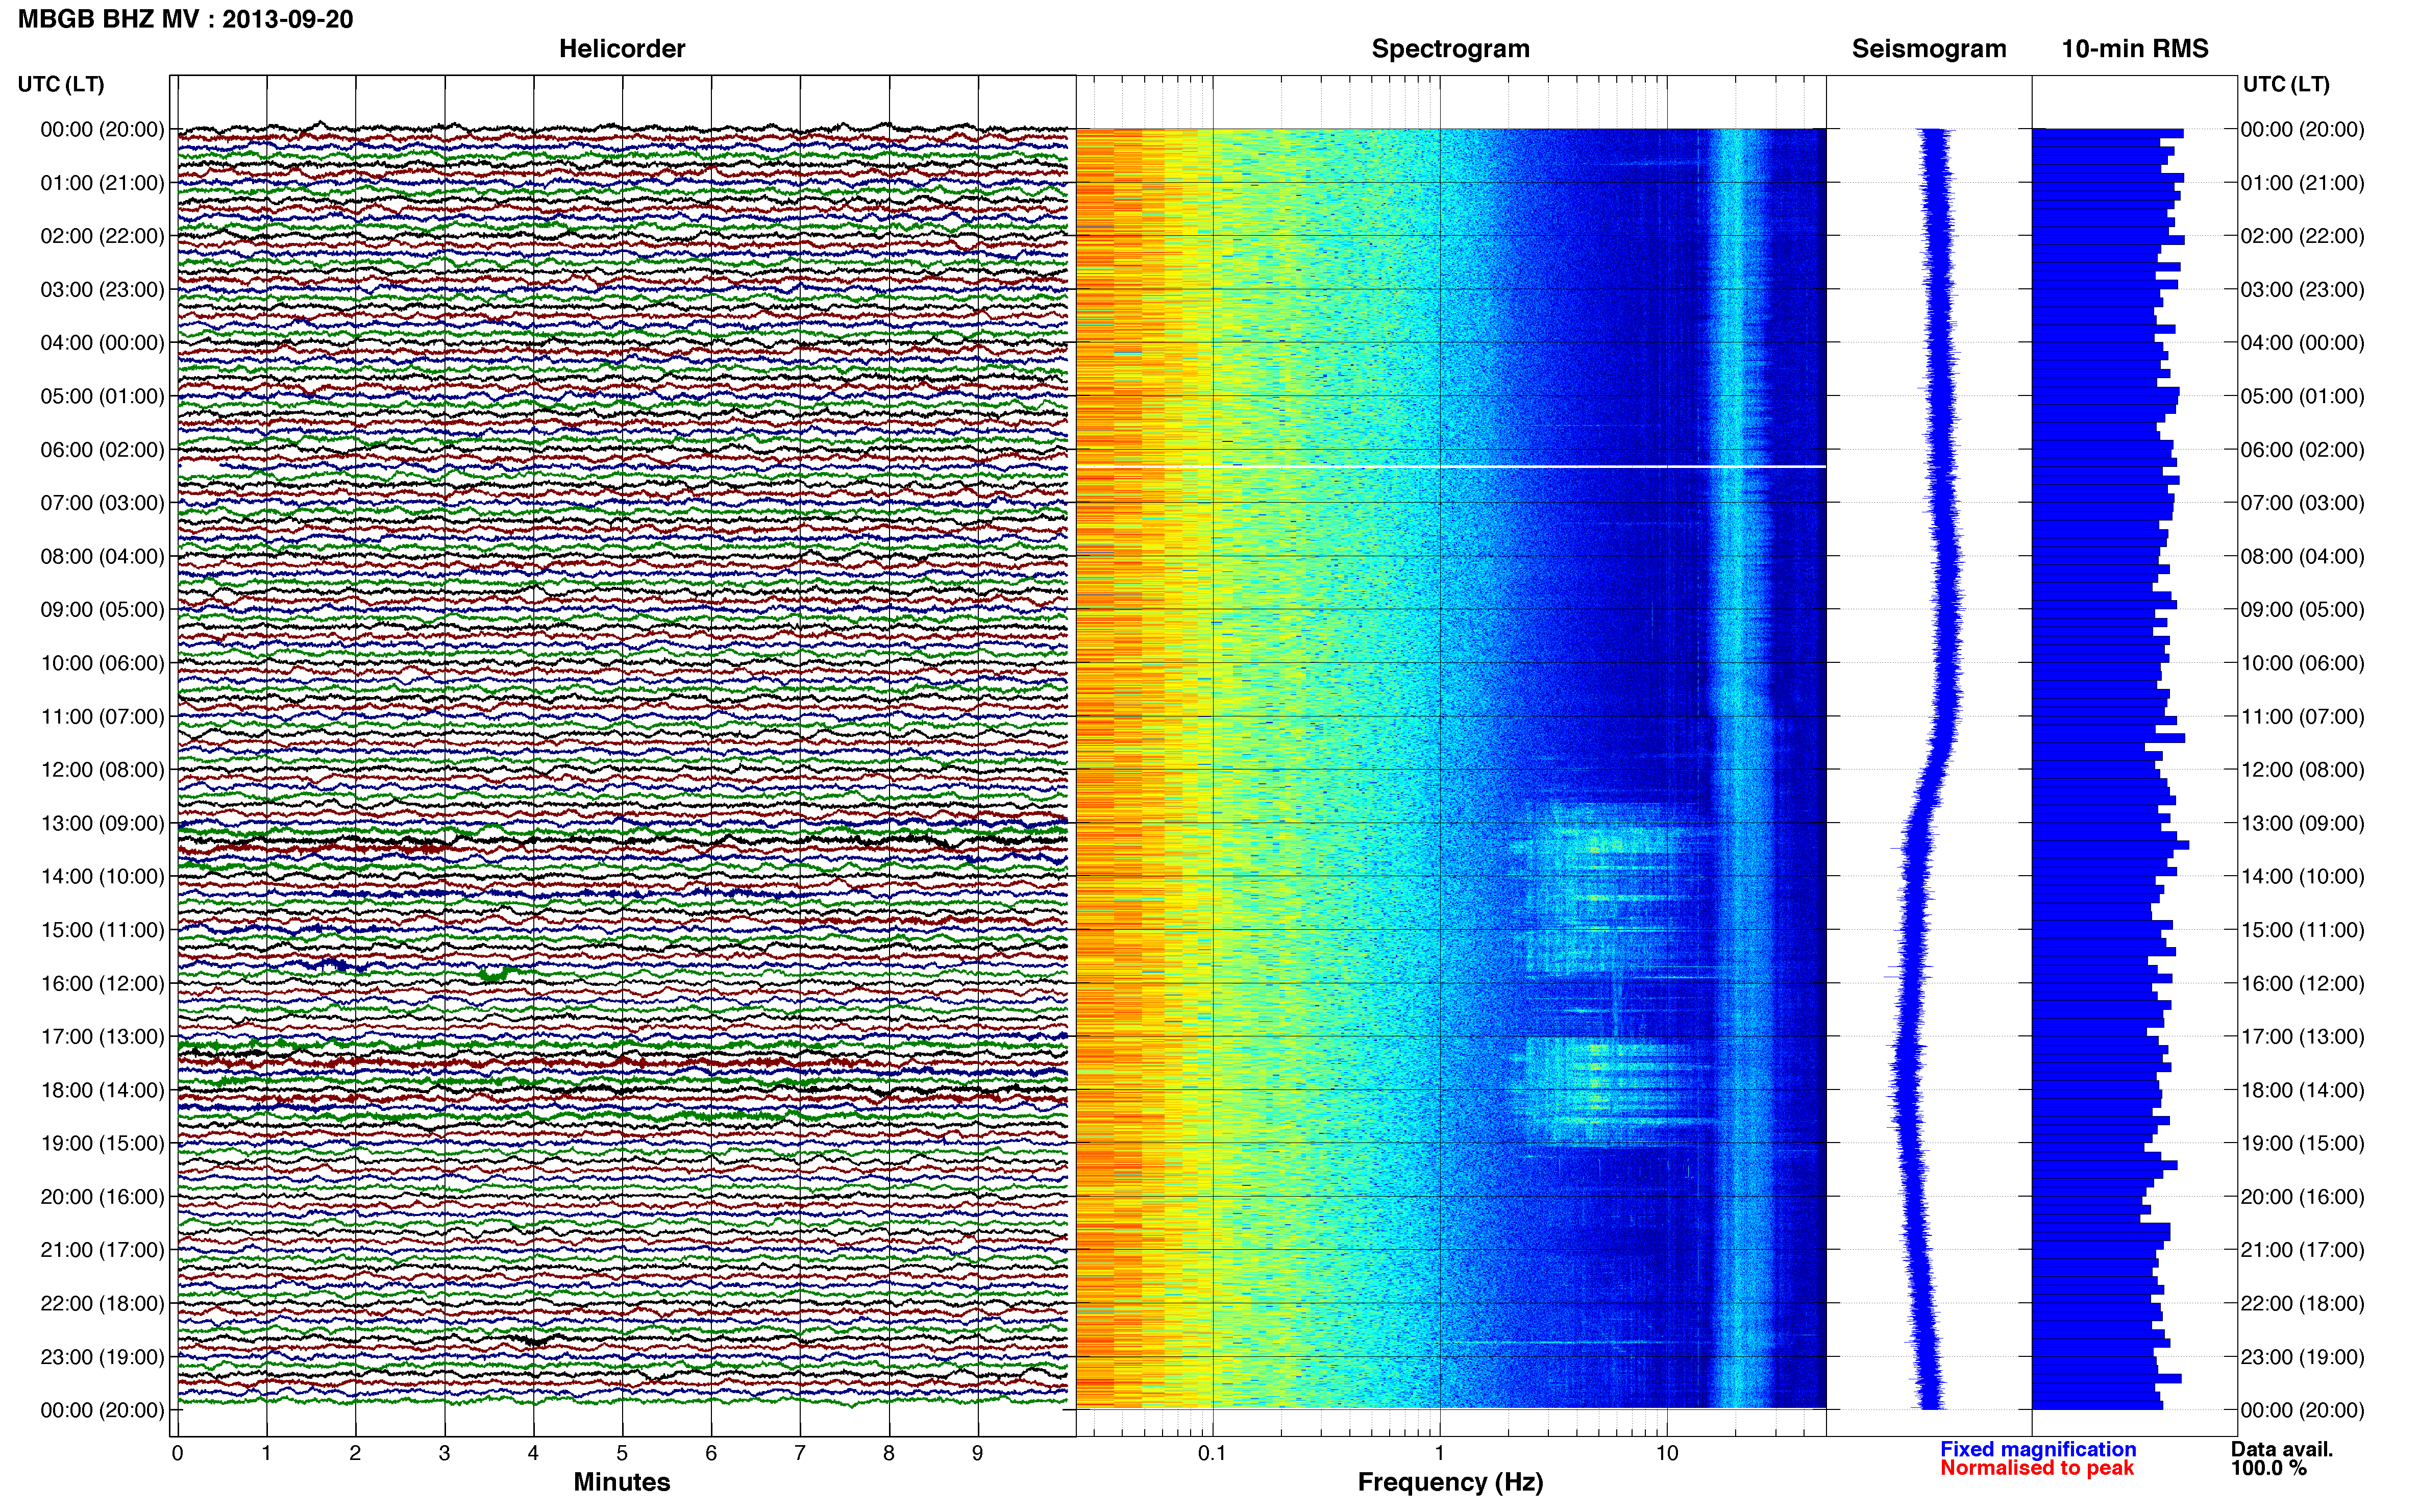Click Helicorder time label '06:00 (02:00)'
This screenshot has width=2419, height=1512.
click(x=102, y=450)
